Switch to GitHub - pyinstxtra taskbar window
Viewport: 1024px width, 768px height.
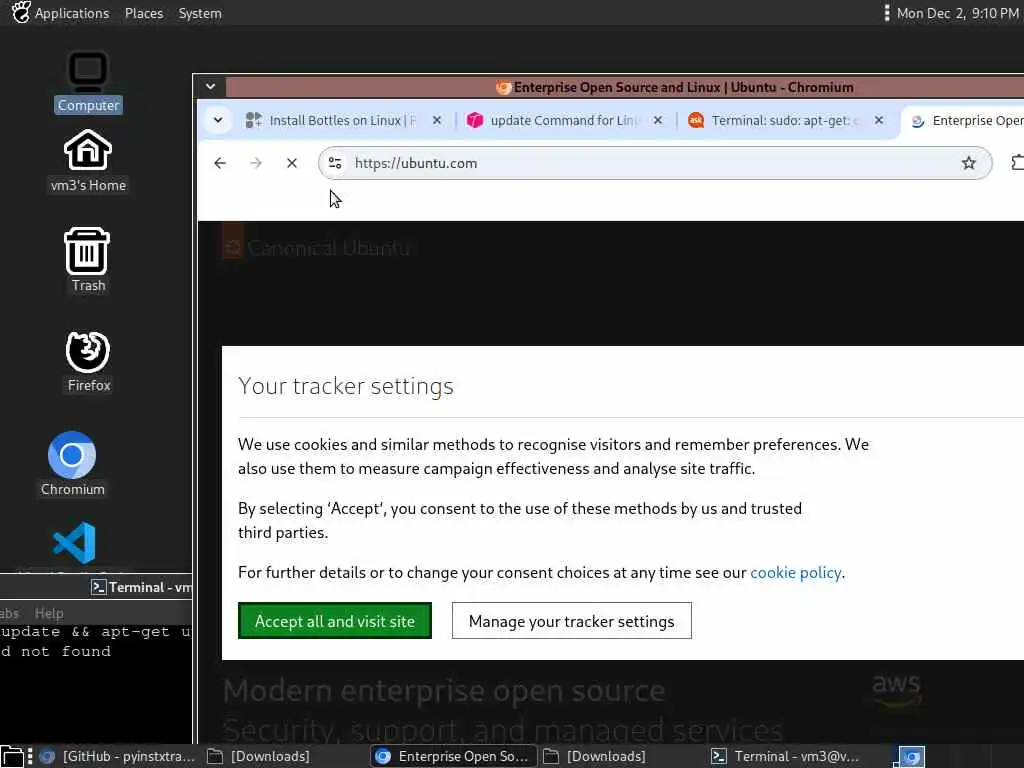click(118, 756)
